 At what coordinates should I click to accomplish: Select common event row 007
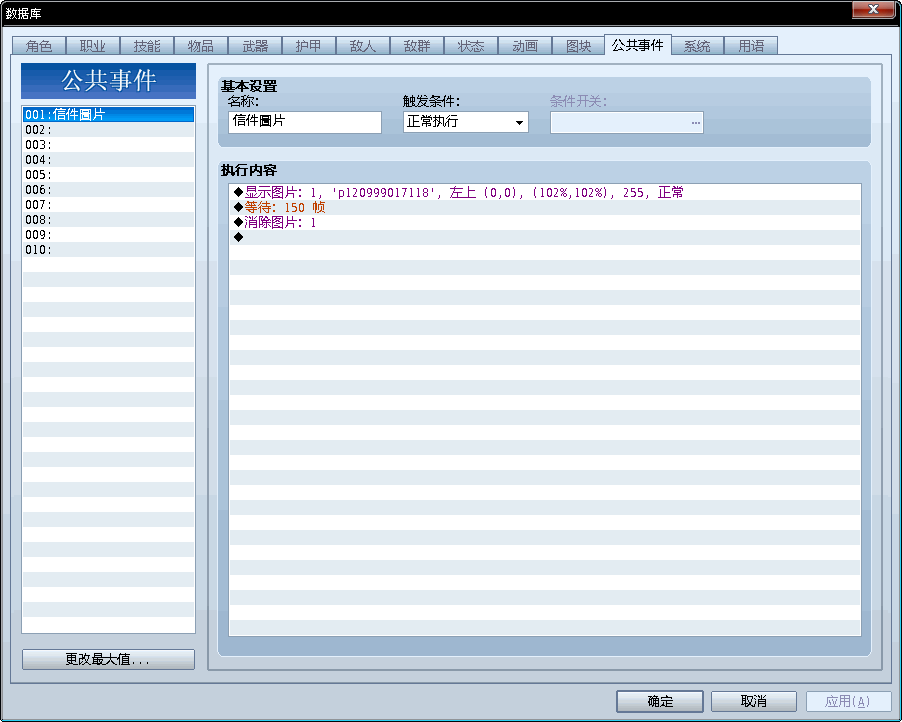pos(108,204)
